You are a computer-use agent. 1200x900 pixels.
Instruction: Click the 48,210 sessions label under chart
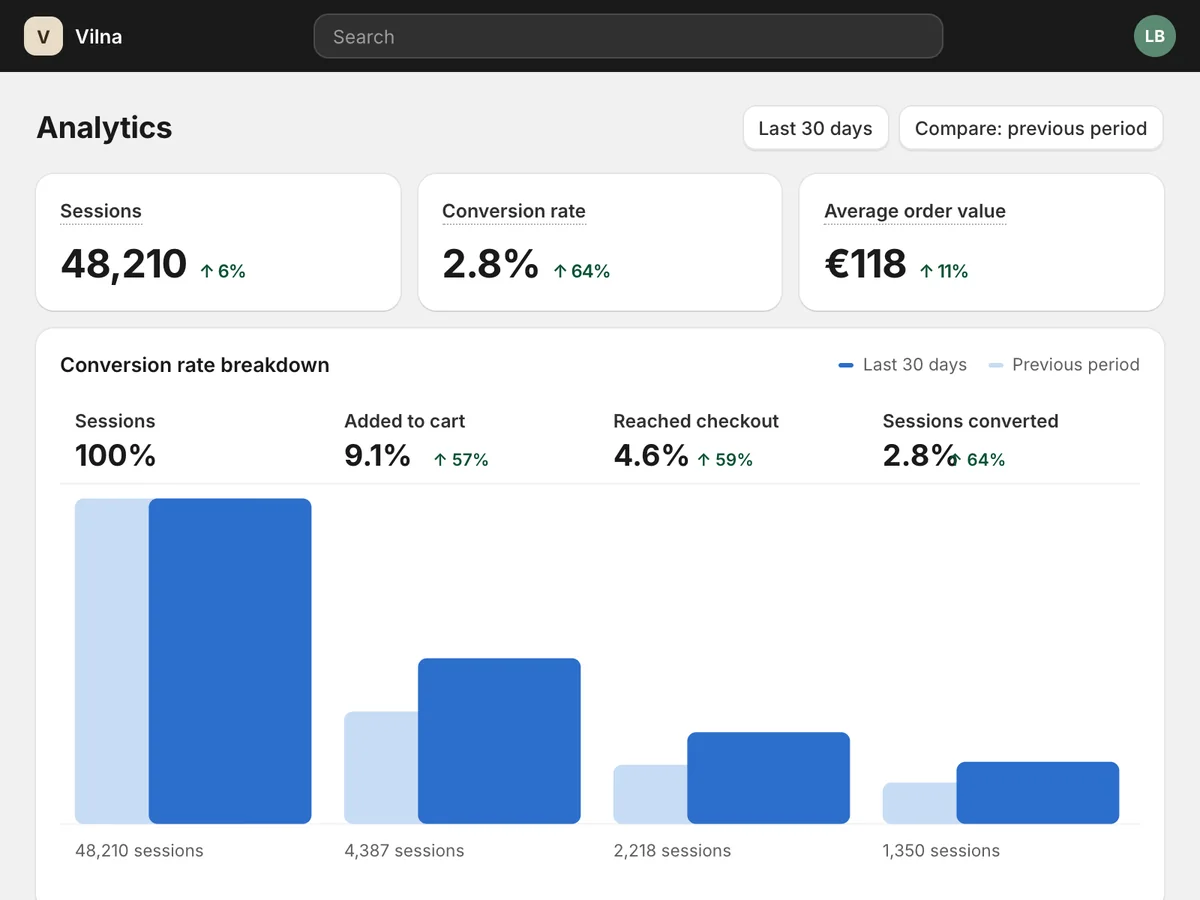(x=139, y=851)
